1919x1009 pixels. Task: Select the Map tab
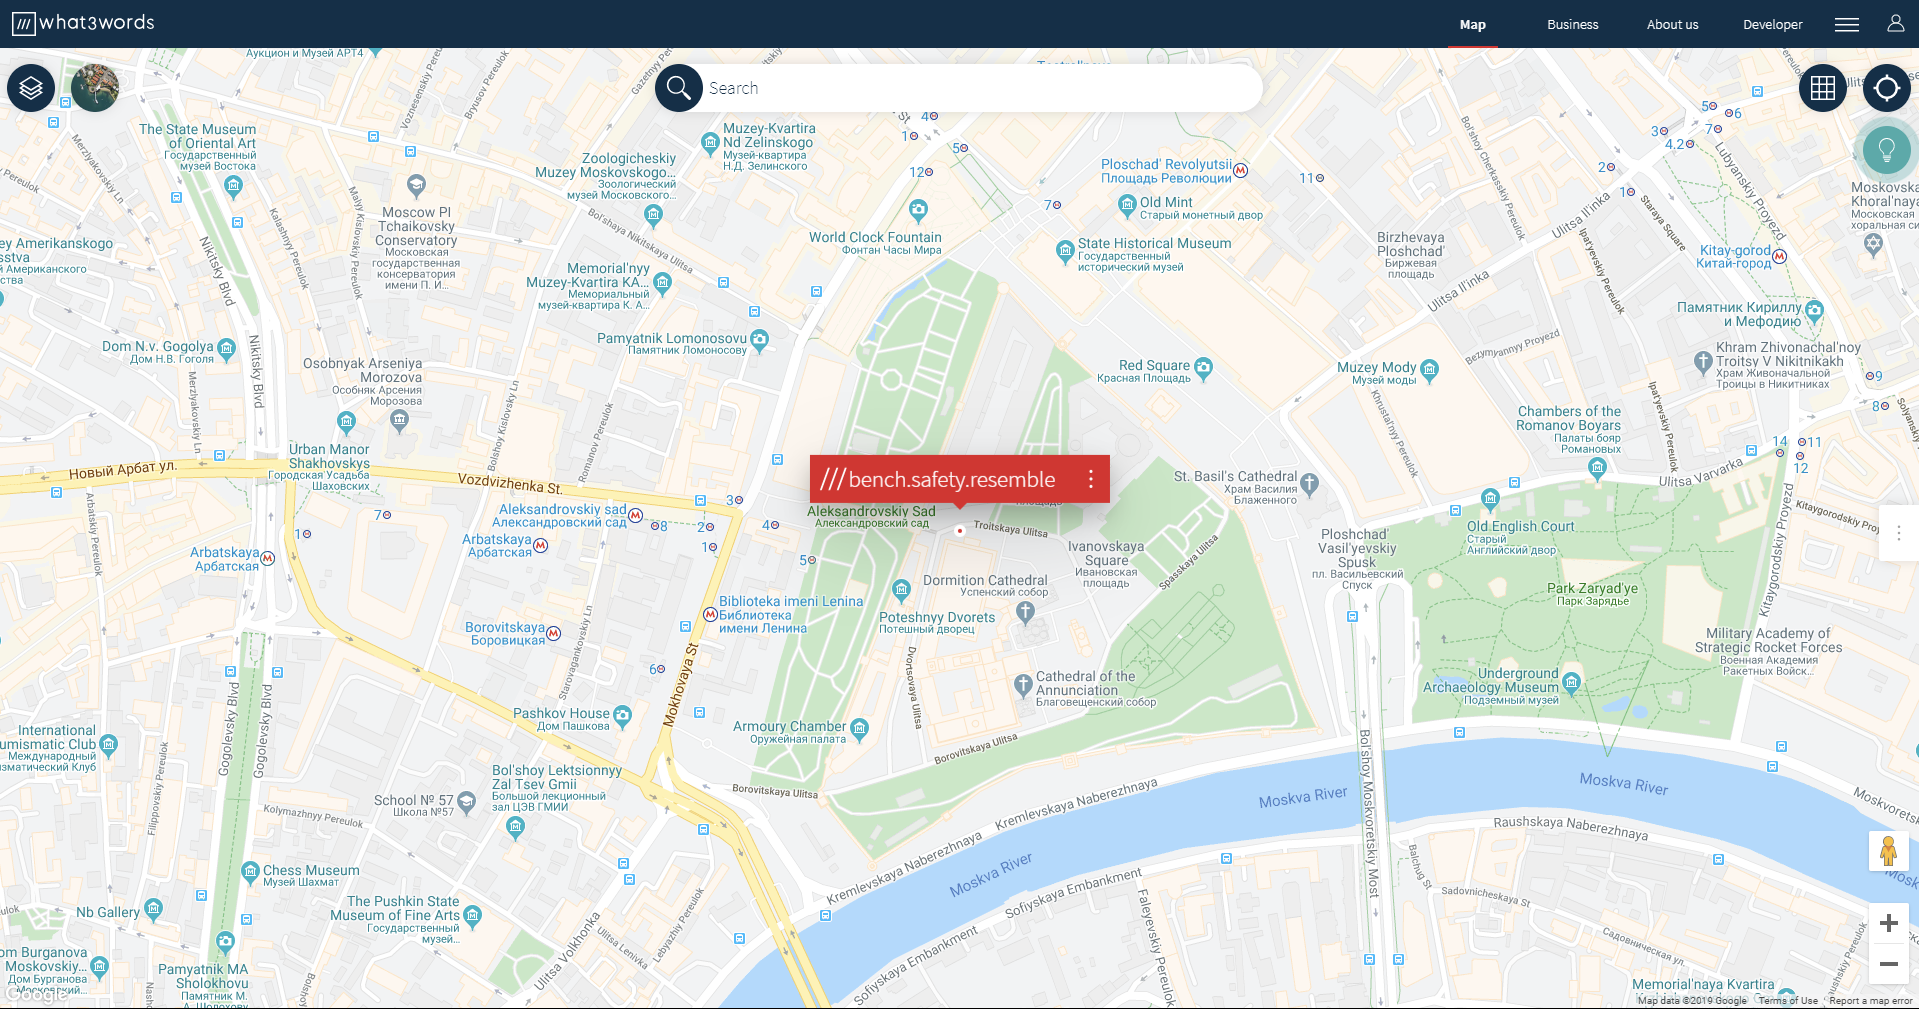coord(1472,25)
